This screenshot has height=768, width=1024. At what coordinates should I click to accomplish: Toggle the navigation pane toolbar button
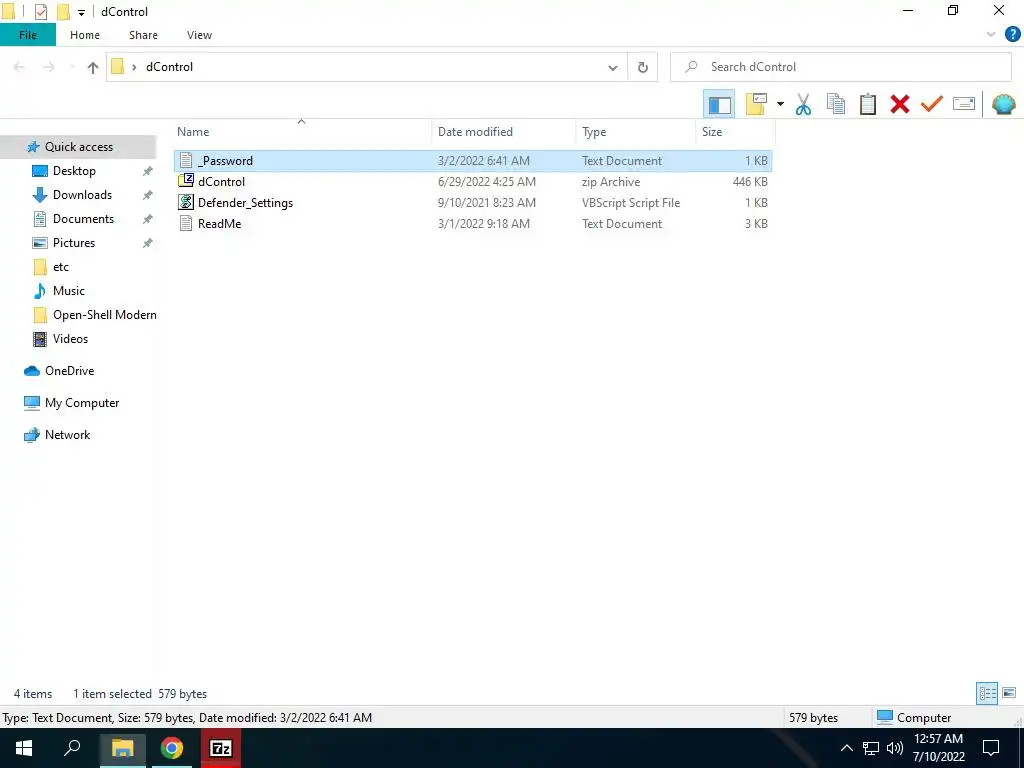click(719, 104)
